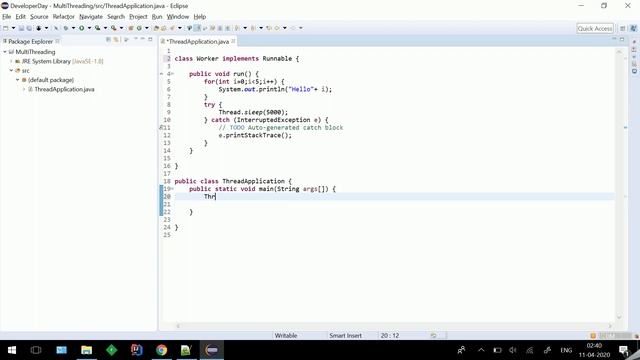Image resolution: width=640 pixels, height=360 pixels.
Task: Open the Help menu
Action: coord(200,17)
